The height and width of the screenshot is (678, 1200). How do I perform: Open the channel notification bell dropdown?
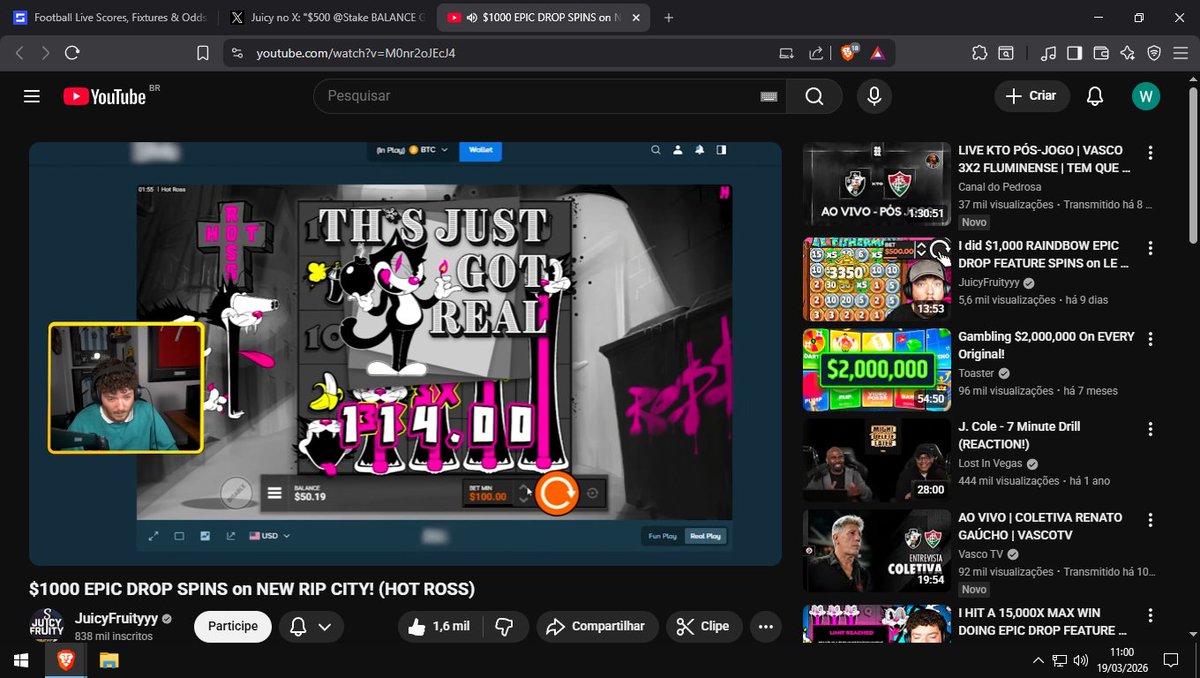pyautogui.click(x=311, y=627)
